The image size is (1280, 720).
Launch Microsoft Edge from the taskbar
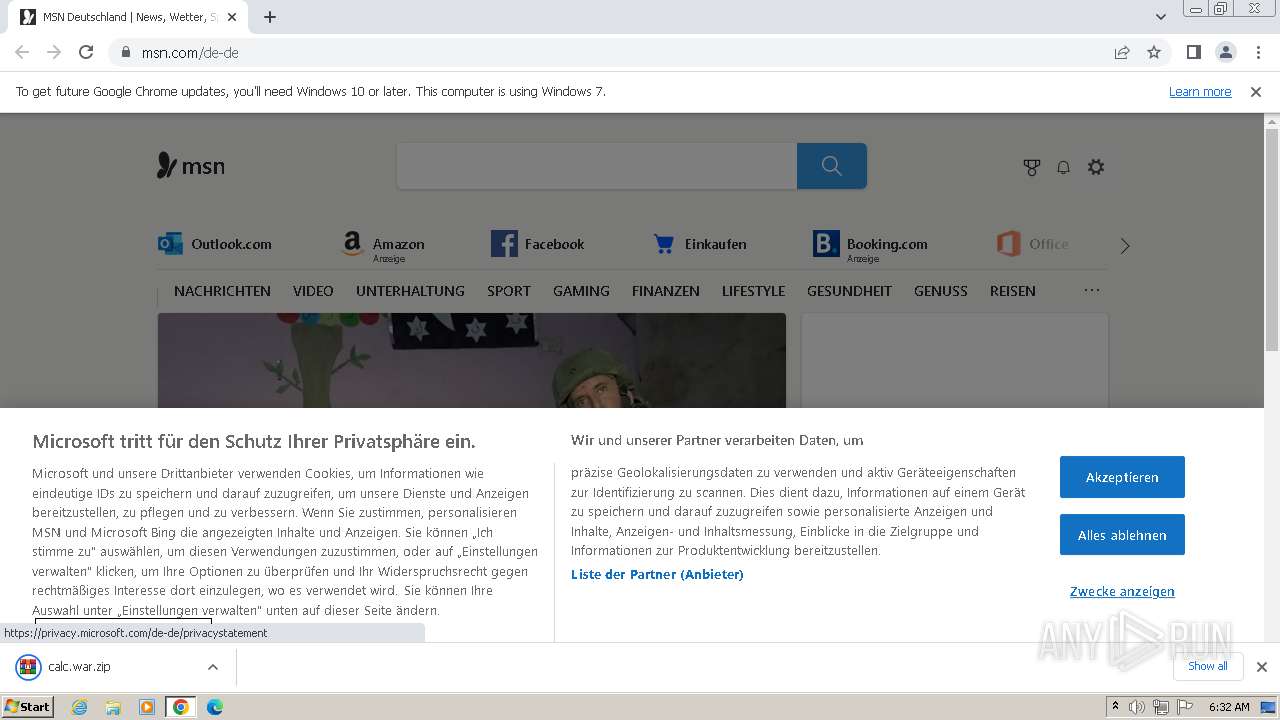(214, 707)
